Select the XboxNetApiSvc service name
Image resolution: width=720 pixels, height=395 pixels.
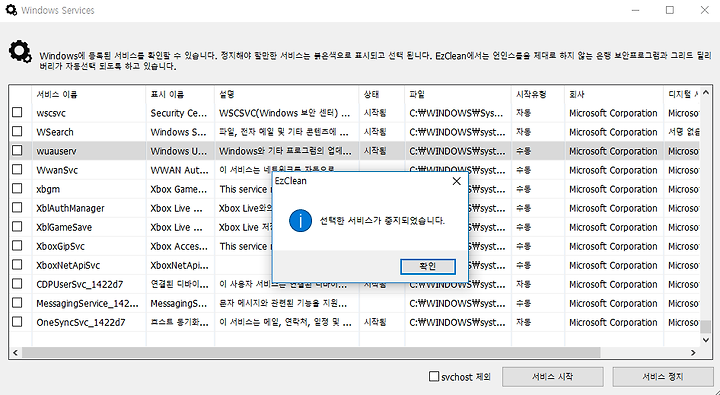pyautogui.click(x=68, y=265)
